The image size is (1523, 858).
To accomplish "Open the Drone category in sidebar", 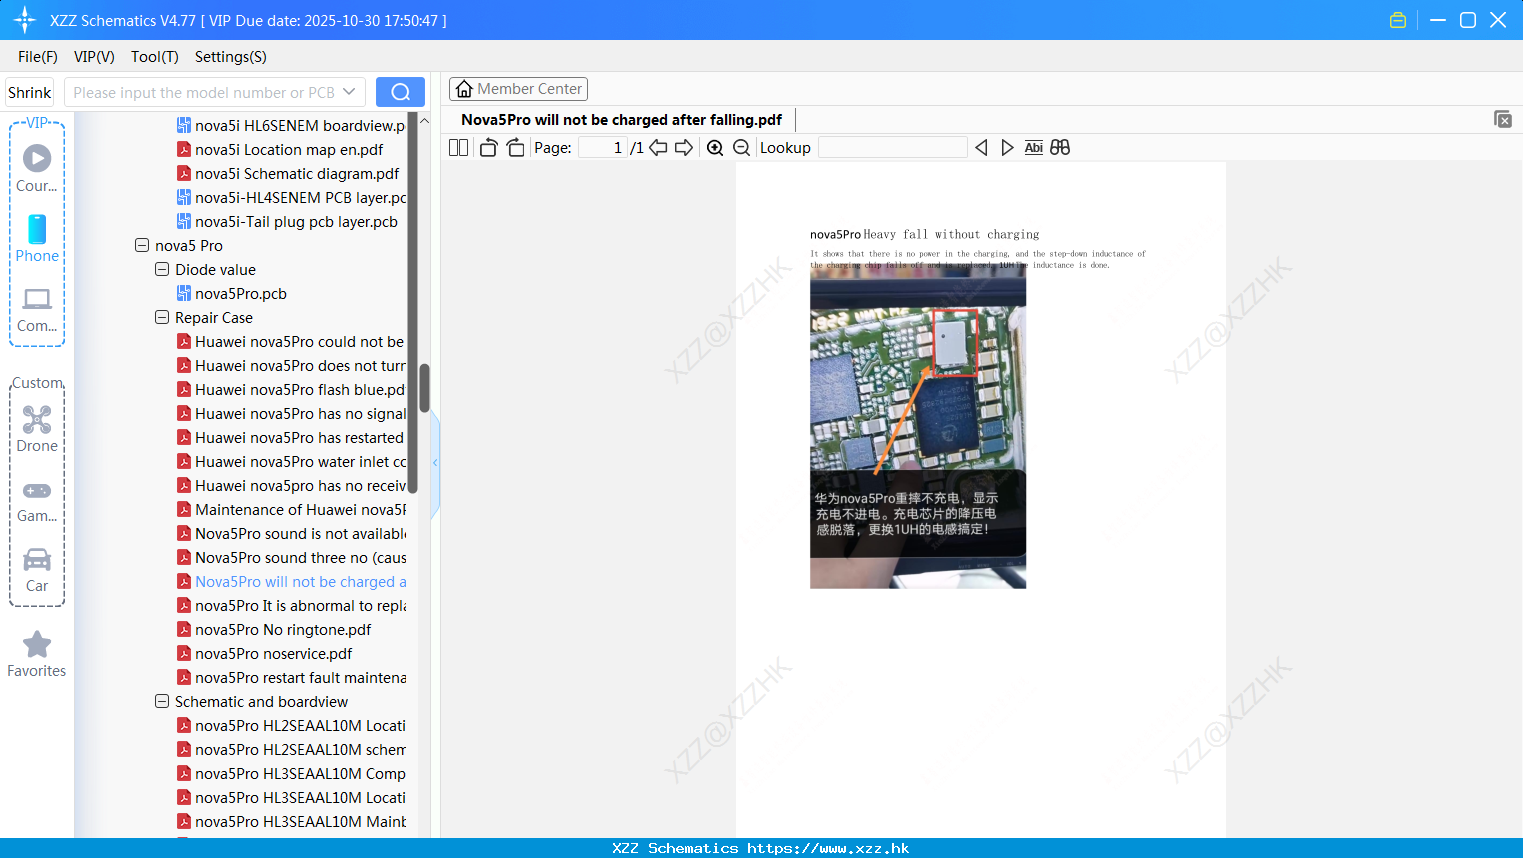I will 37,428.
